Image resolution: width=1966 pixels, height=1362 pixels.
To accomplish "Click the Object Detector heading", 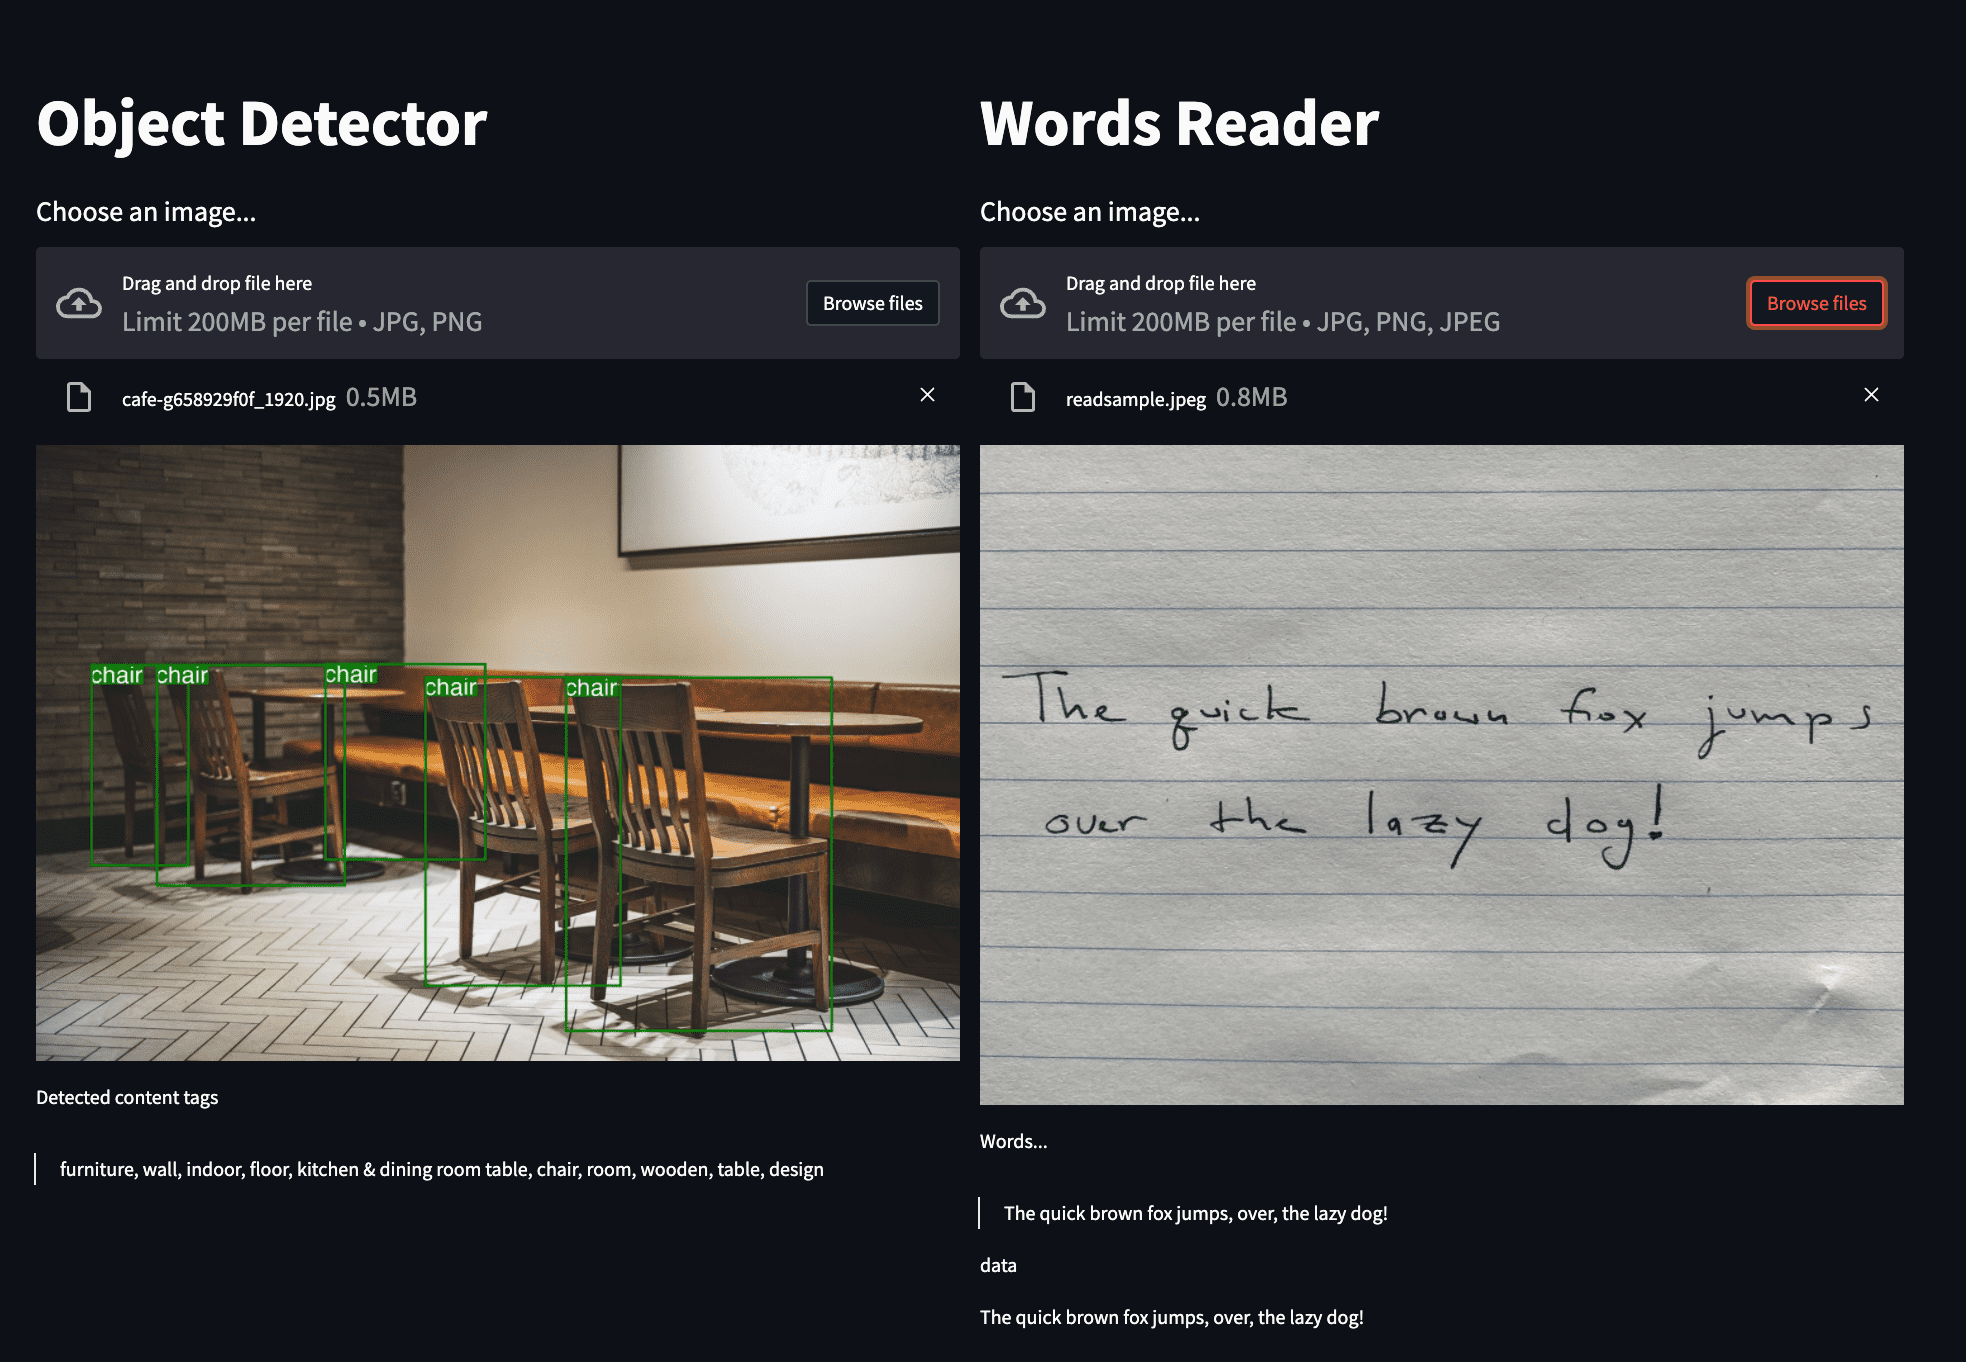I will (x=262, y=123).
